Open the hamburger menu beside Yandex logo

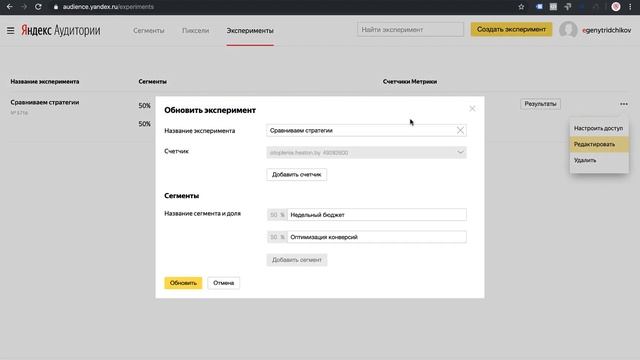11,31
